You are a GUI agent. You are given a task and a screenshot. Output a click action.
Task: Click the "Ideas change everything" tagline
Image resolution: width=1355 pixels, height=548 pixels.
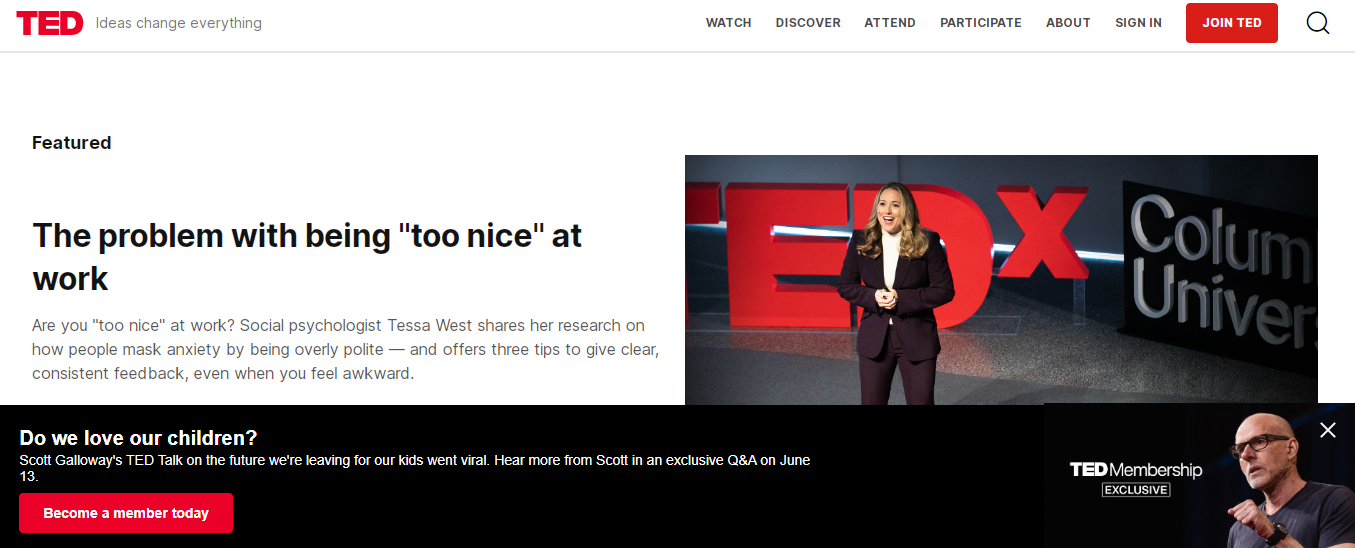(179, 23)
